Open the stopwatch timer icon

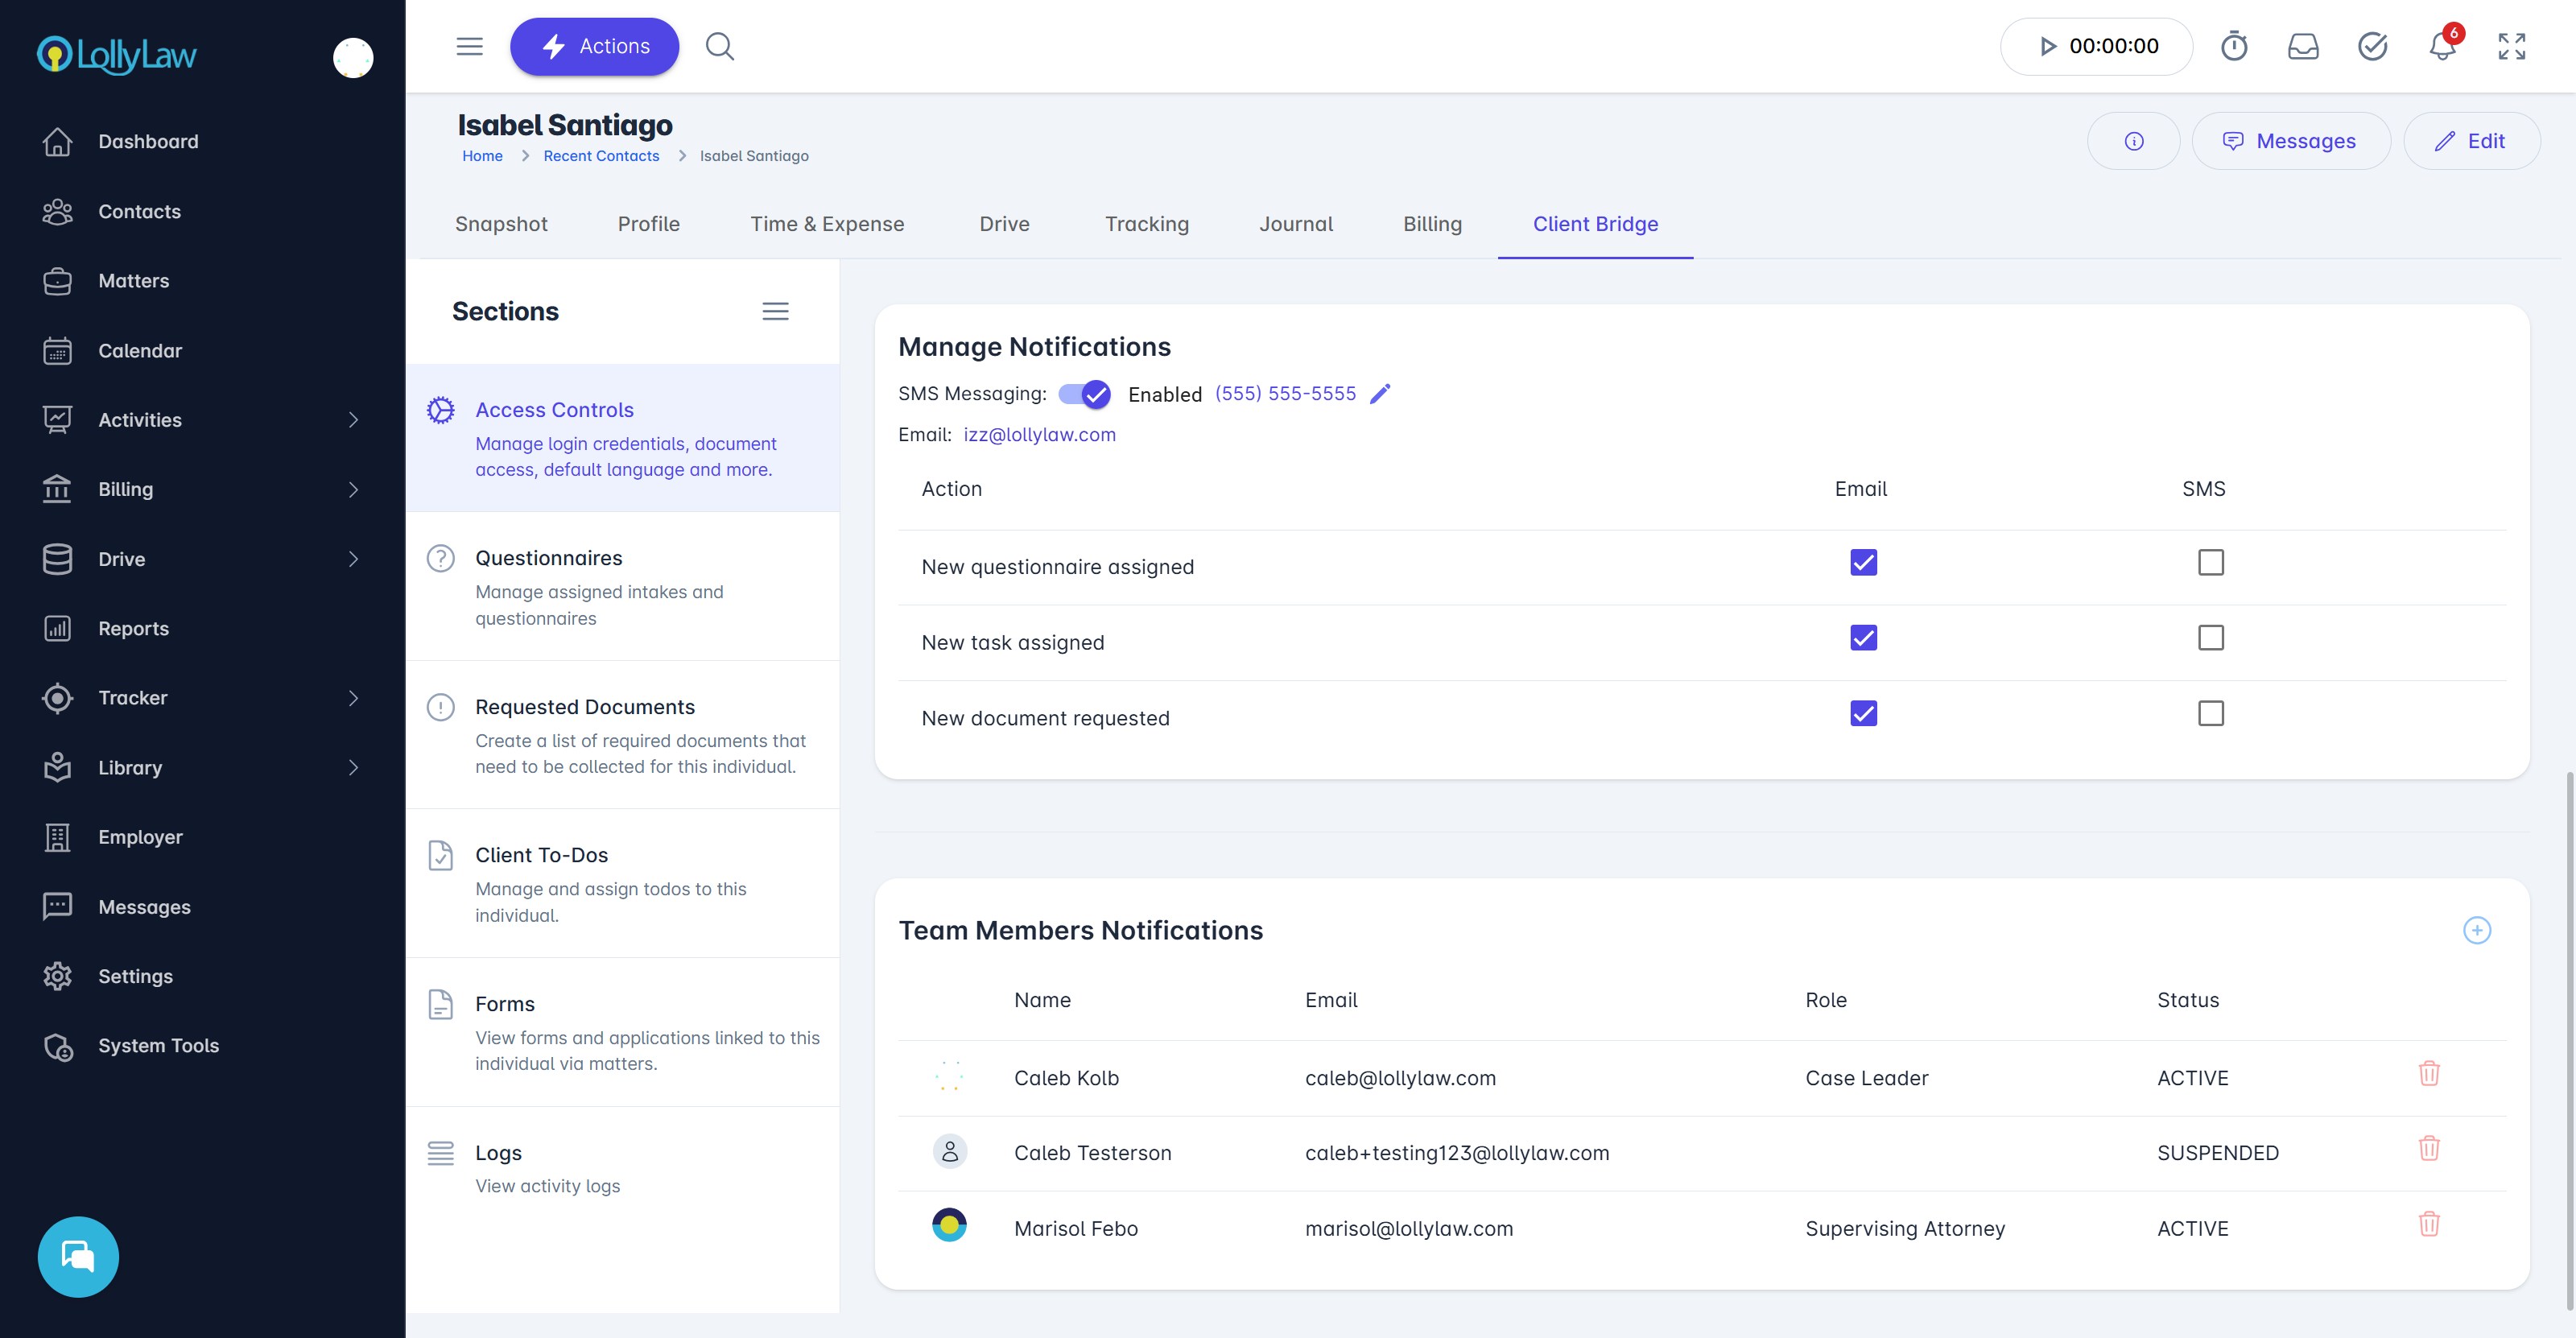coord(2234,47)
